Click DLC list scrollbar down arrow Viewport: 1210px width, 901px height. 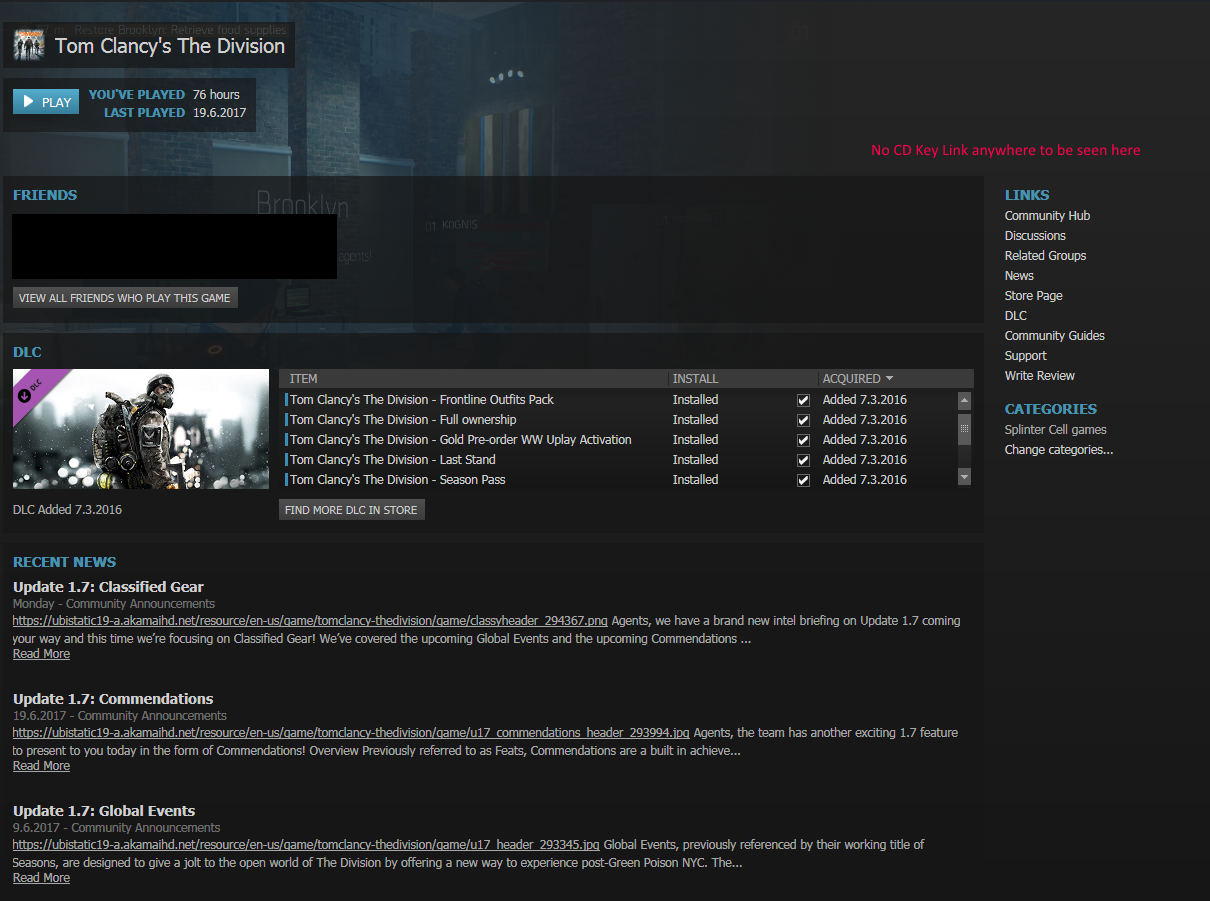click(964, 478)
